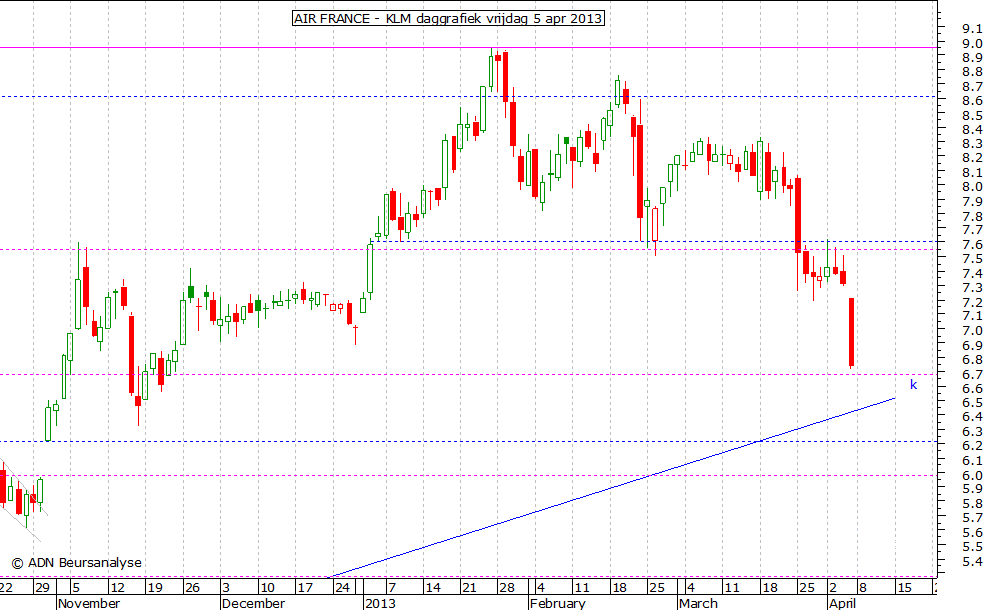Click the 5.4 price axis value

click(971, 561)
